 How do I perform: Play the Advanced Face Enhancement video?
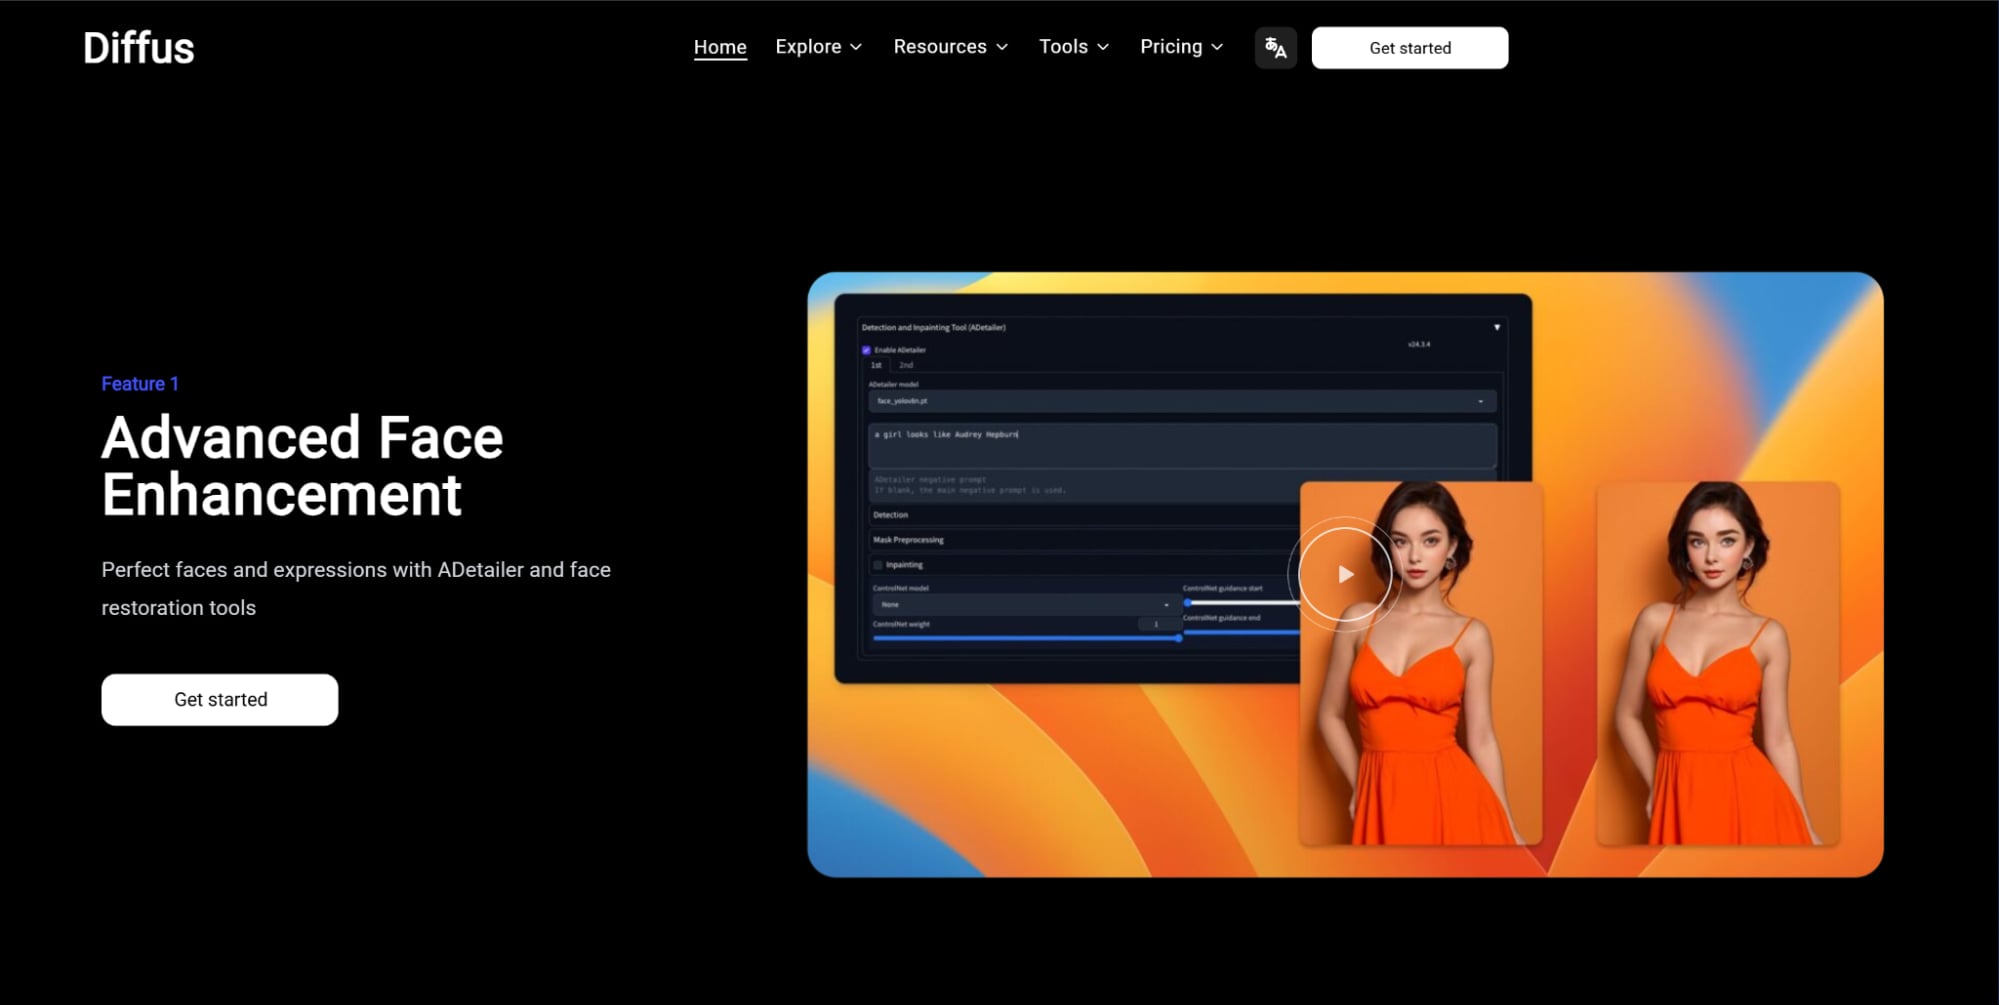tap(1345, 574)
